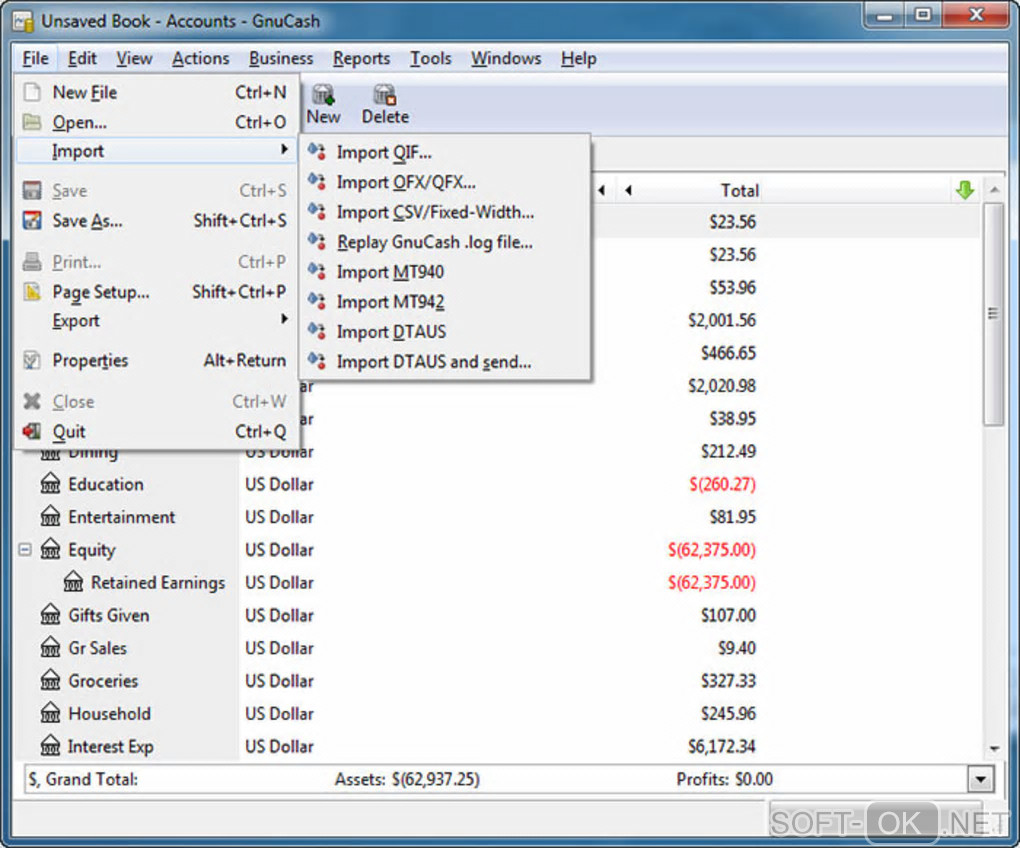Screen dimensions: 1020x848
Task: Click the Replay GnuCash .log file icon
Action: pos(317,241)
